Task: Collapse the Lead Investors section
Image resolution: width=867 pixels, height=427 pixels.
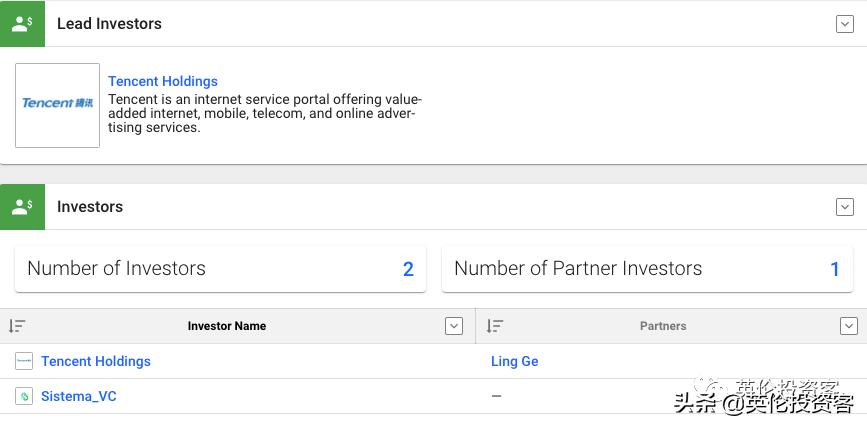Action: point(845,24)
